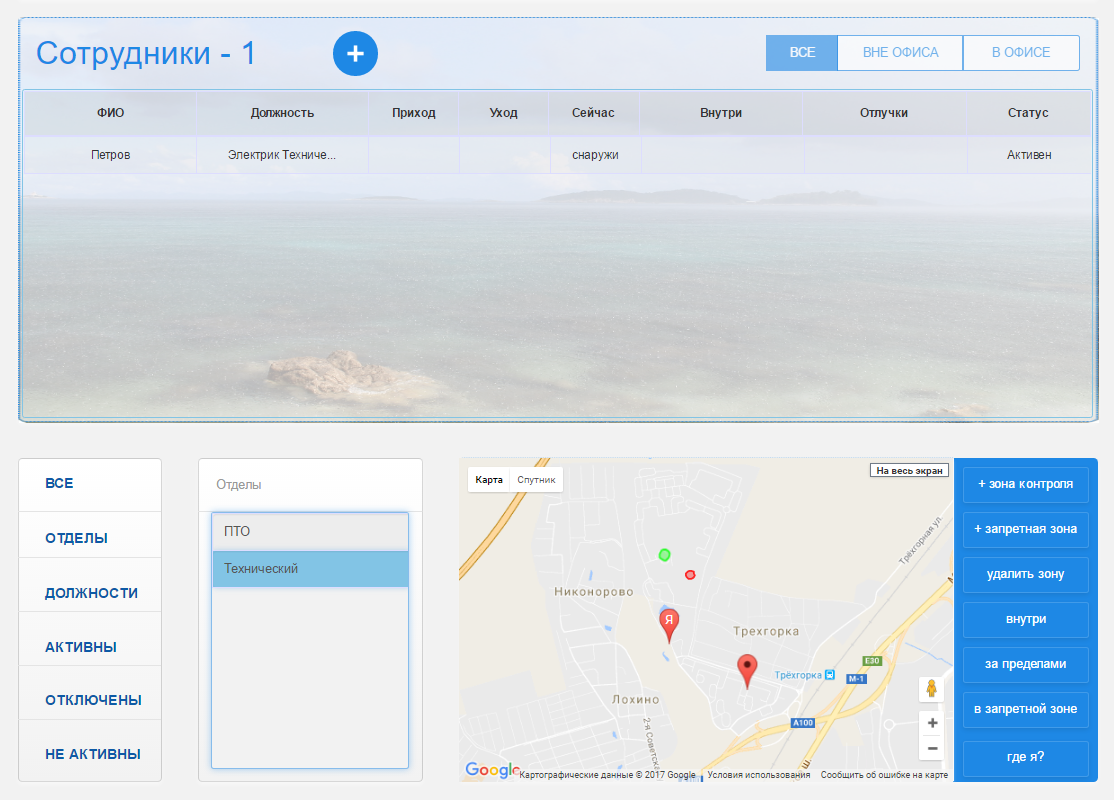Click the снаружи status cell
The image size is (1114, 800).
pyautogui.click(x=595, y=155)
